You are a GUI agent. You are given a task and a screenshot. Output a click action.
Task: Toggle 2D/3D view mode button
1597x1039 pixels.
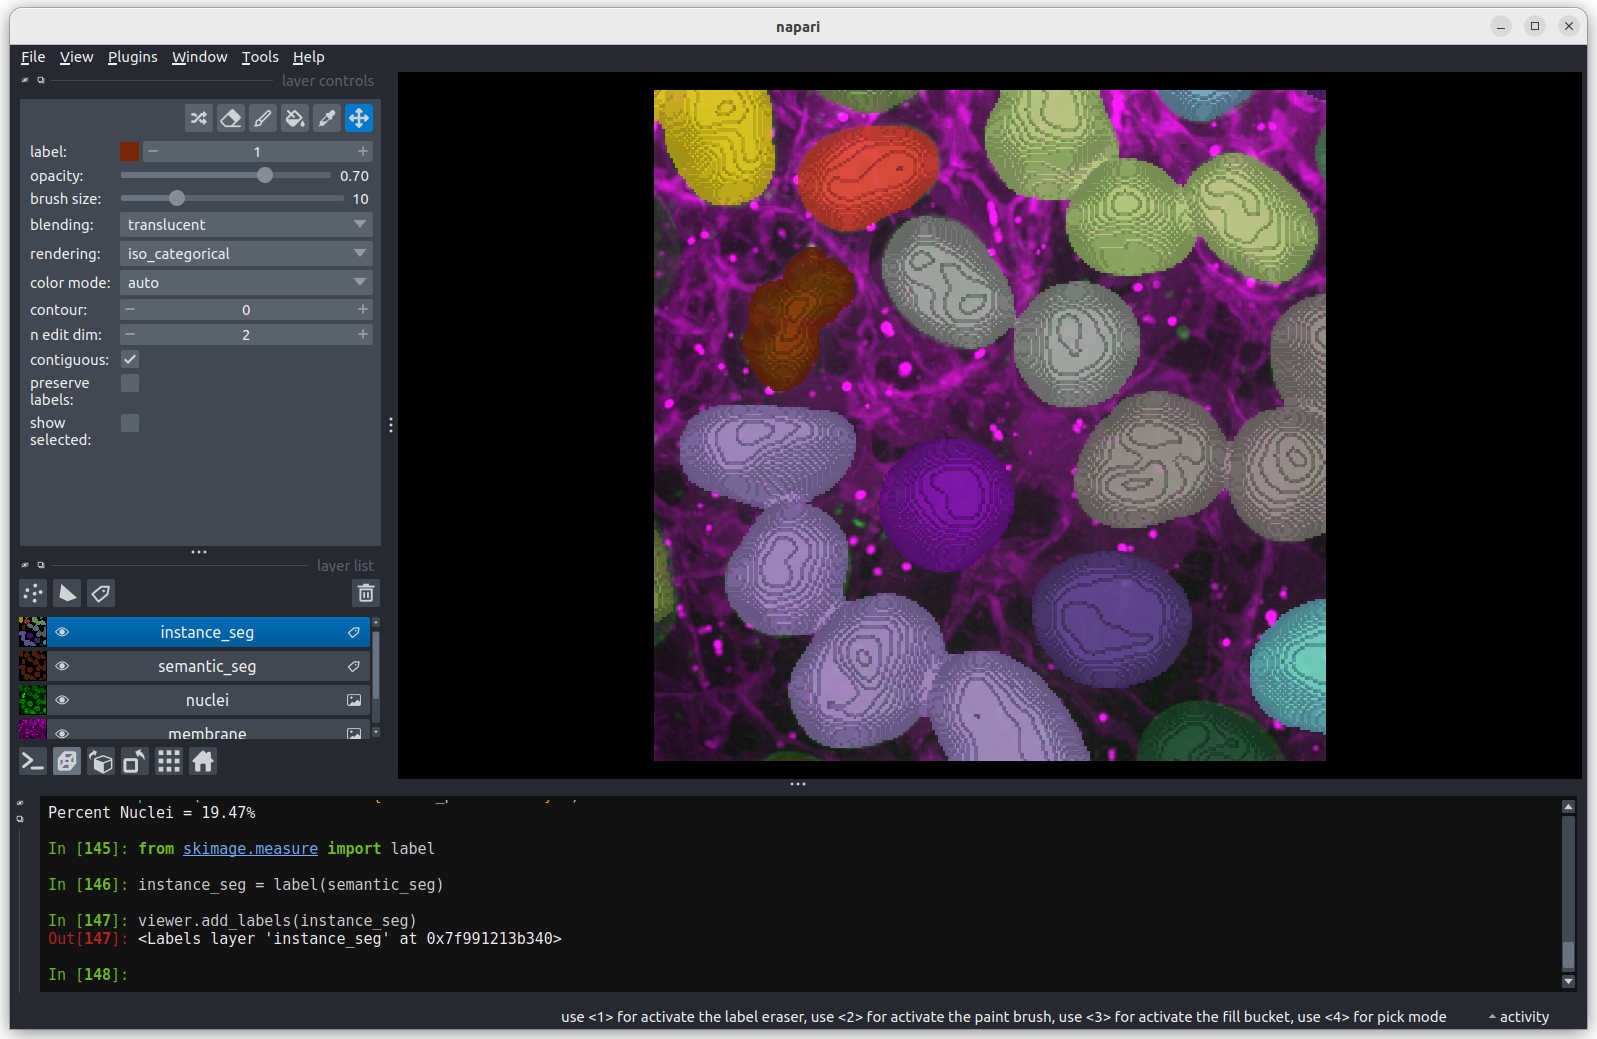67,762
